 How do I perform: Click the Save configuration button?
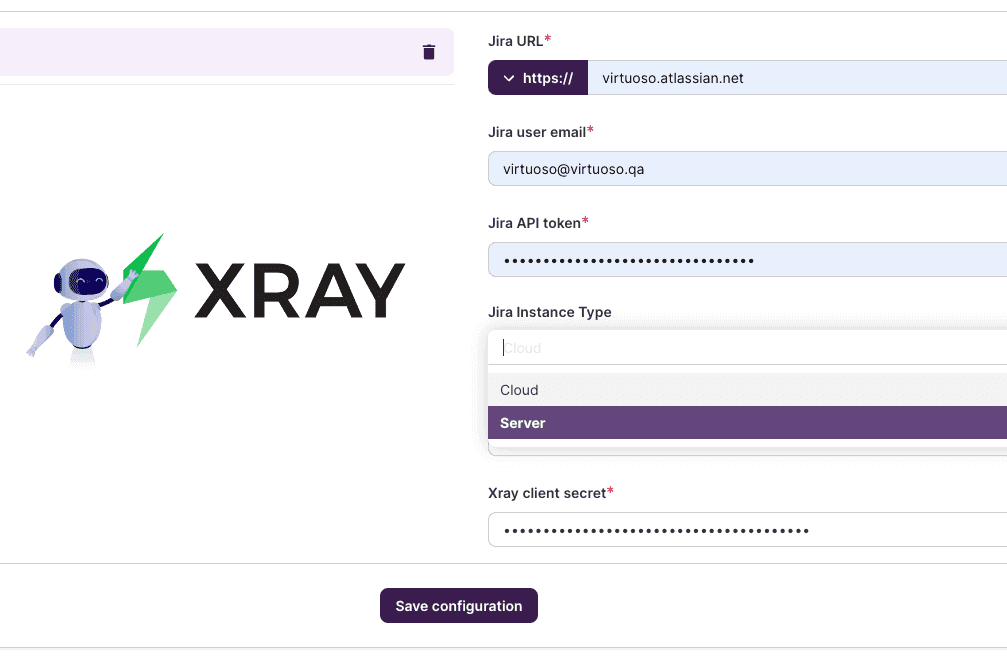click(458, 605)
